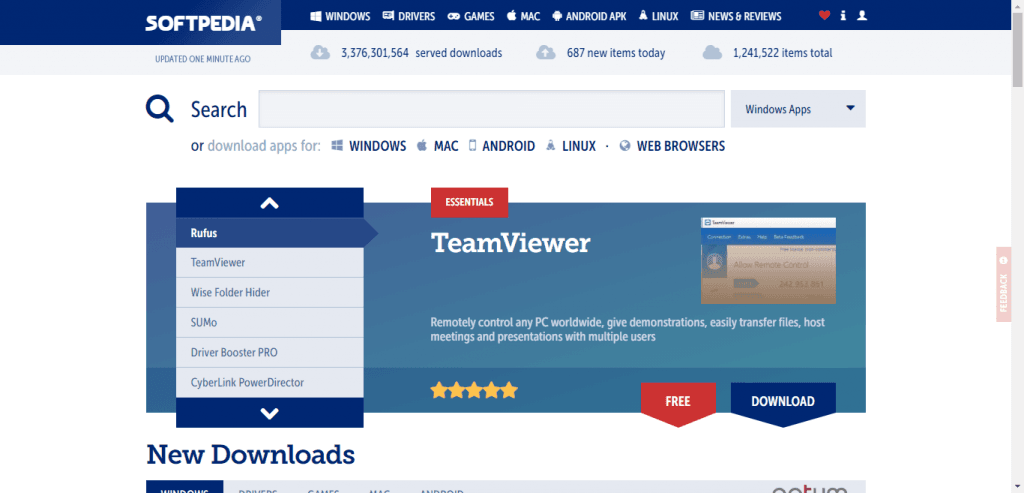Open the Feedback side tab

point(1004,284)
